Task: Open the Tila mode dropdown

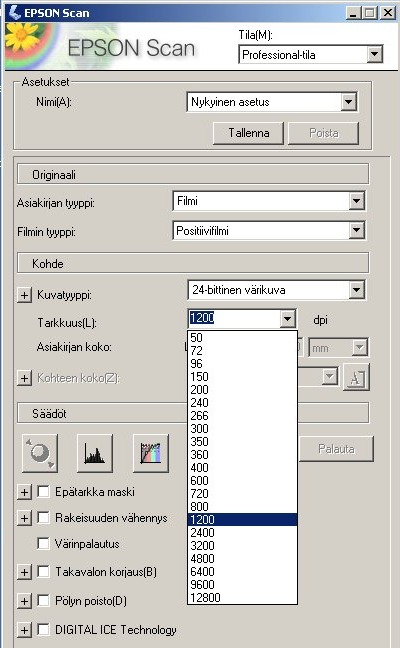Action: (374, 54)
